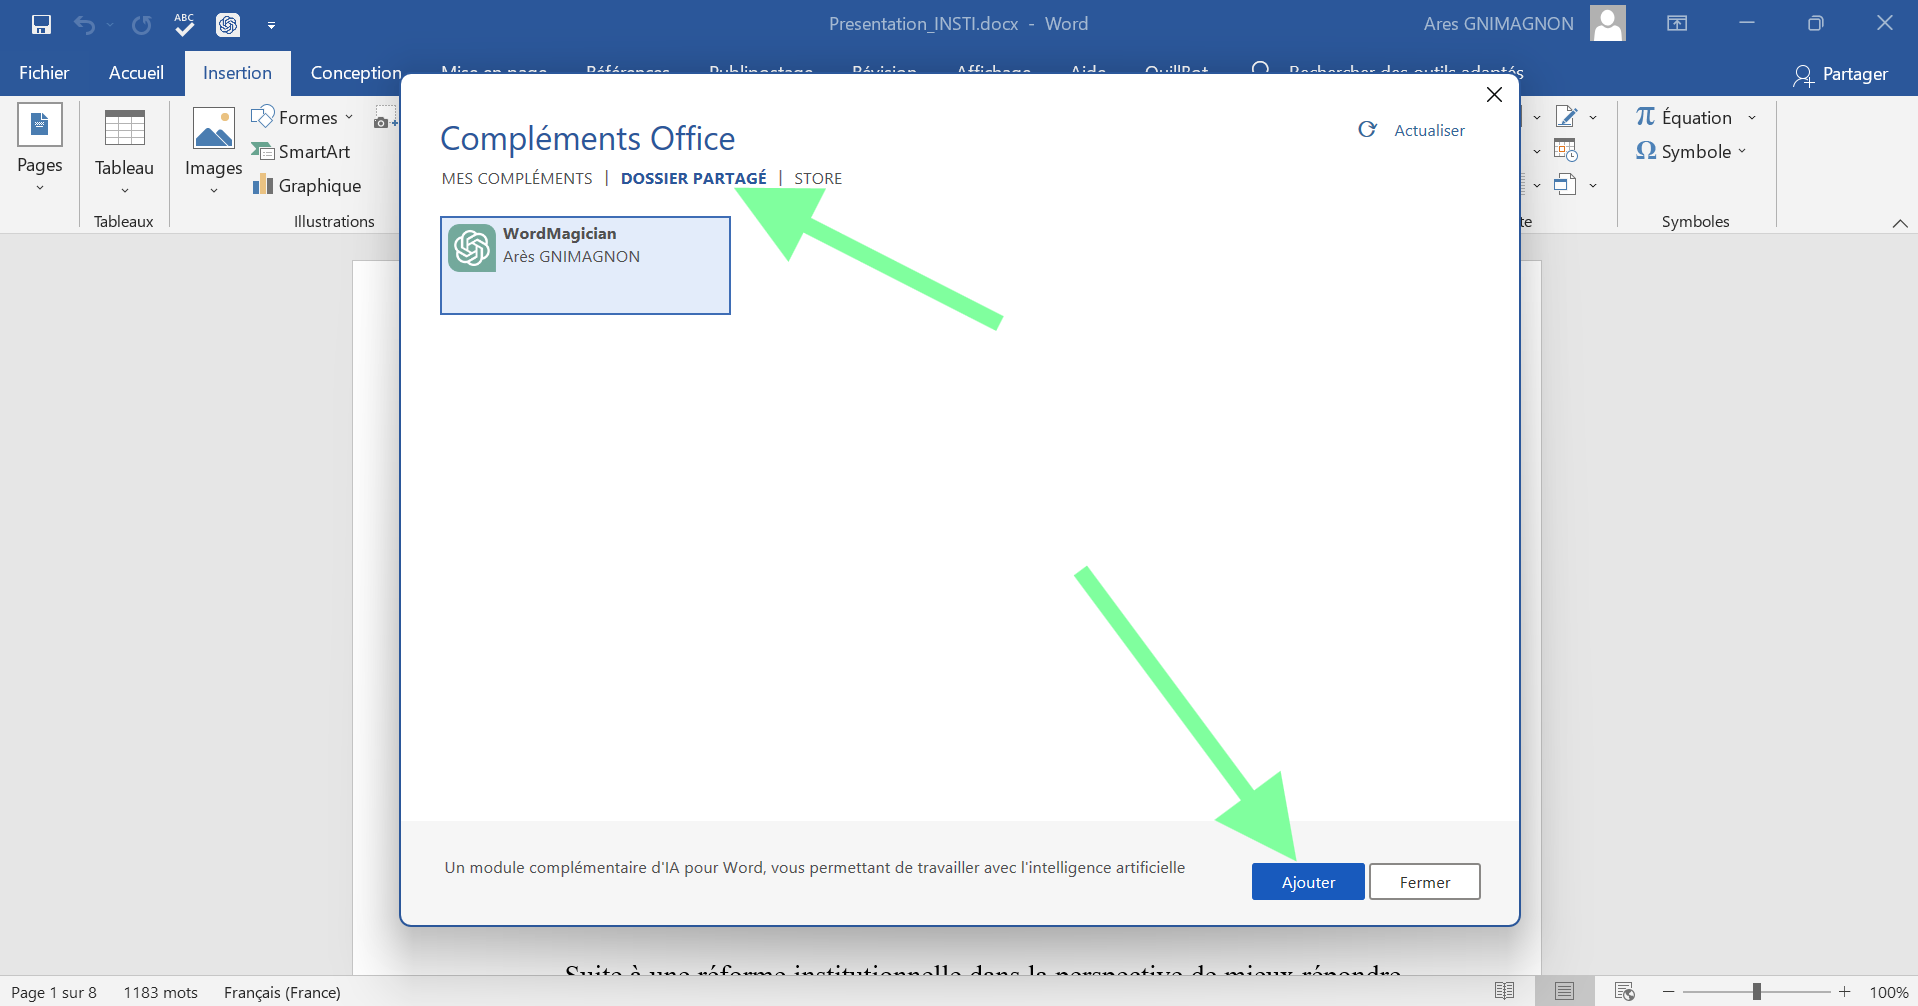
Task: Expand the quick access toolbar customization menu
Action: 271,25
